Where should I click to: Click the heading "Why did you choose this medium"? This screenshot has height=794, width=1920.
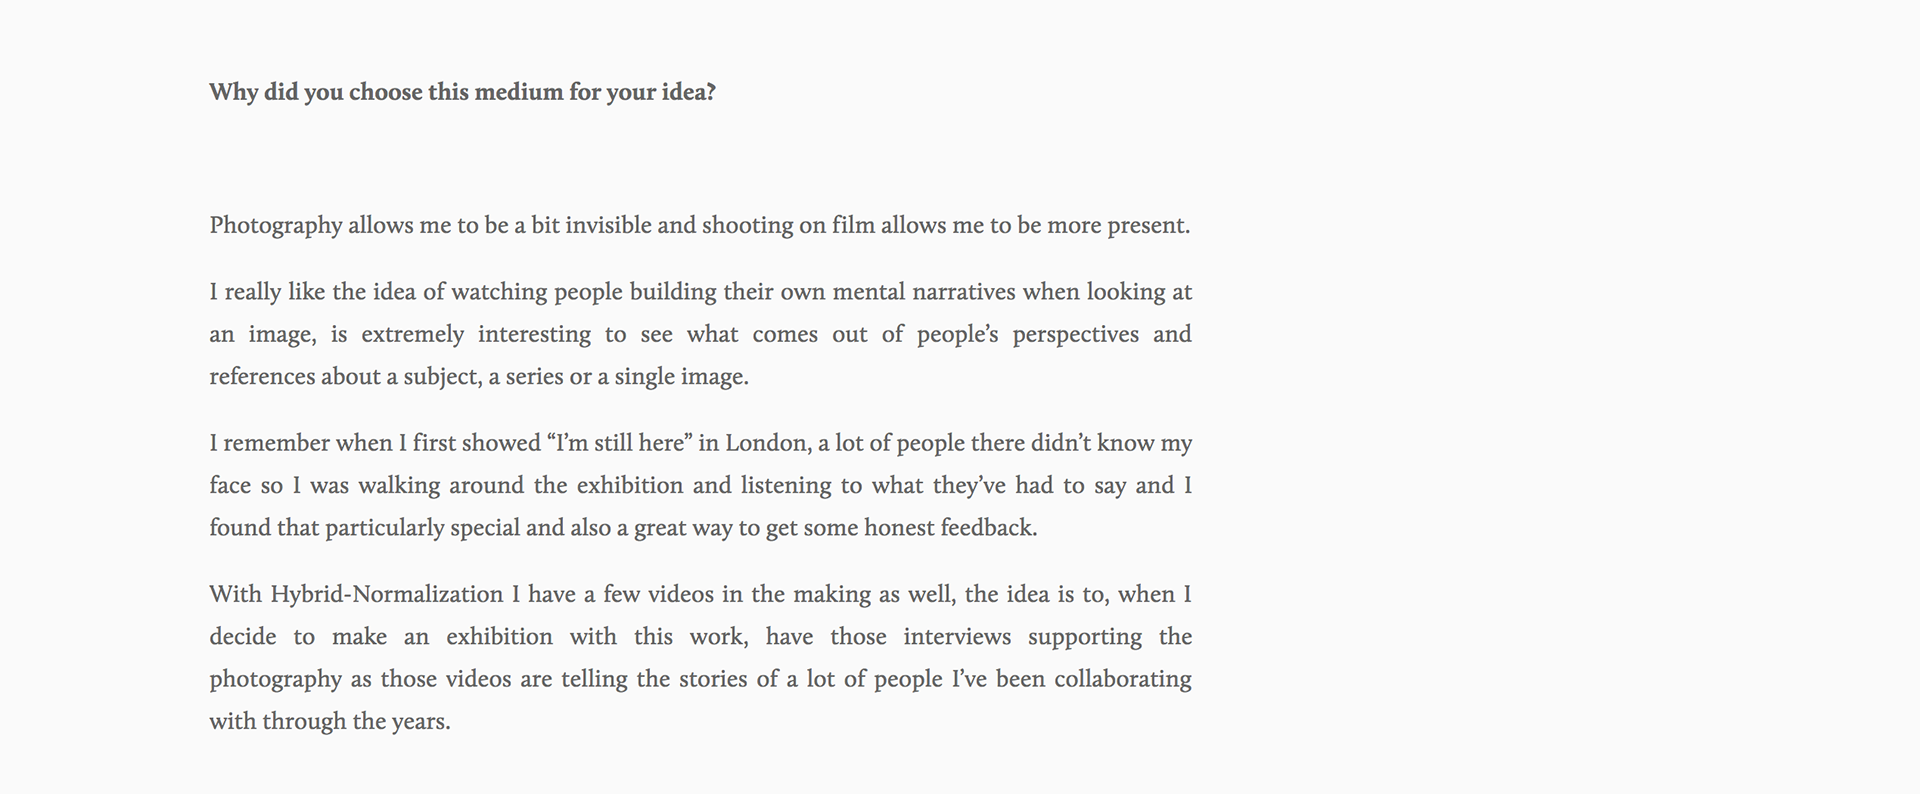(x=461, y=92)
